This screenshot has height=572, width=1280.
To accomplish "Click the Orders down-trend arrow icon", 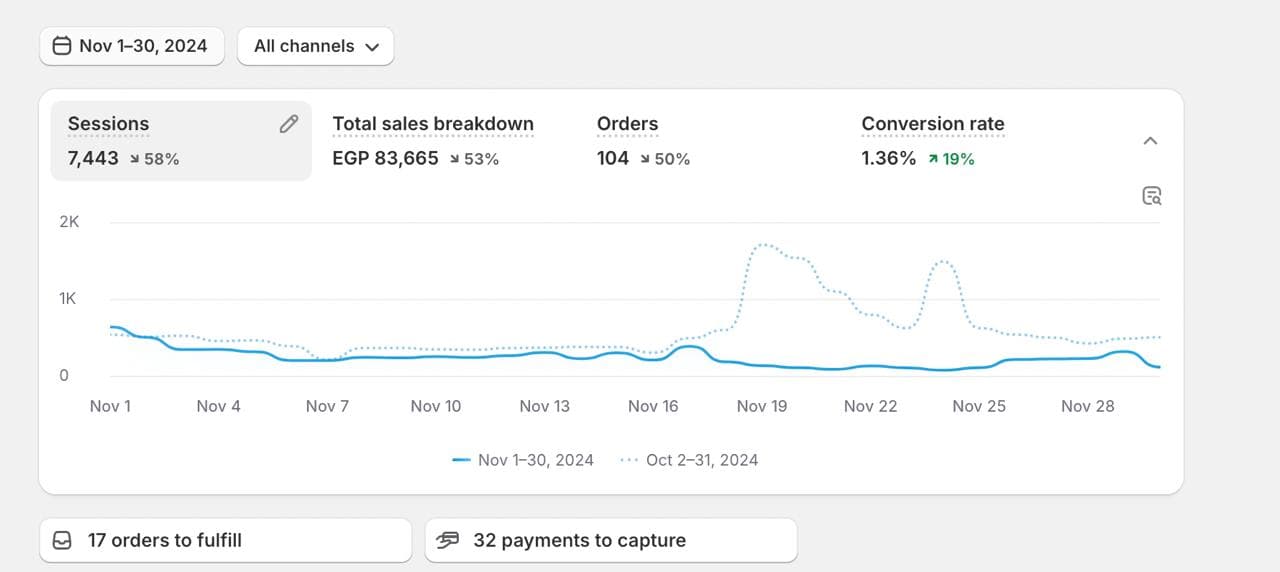I will 645,159.
